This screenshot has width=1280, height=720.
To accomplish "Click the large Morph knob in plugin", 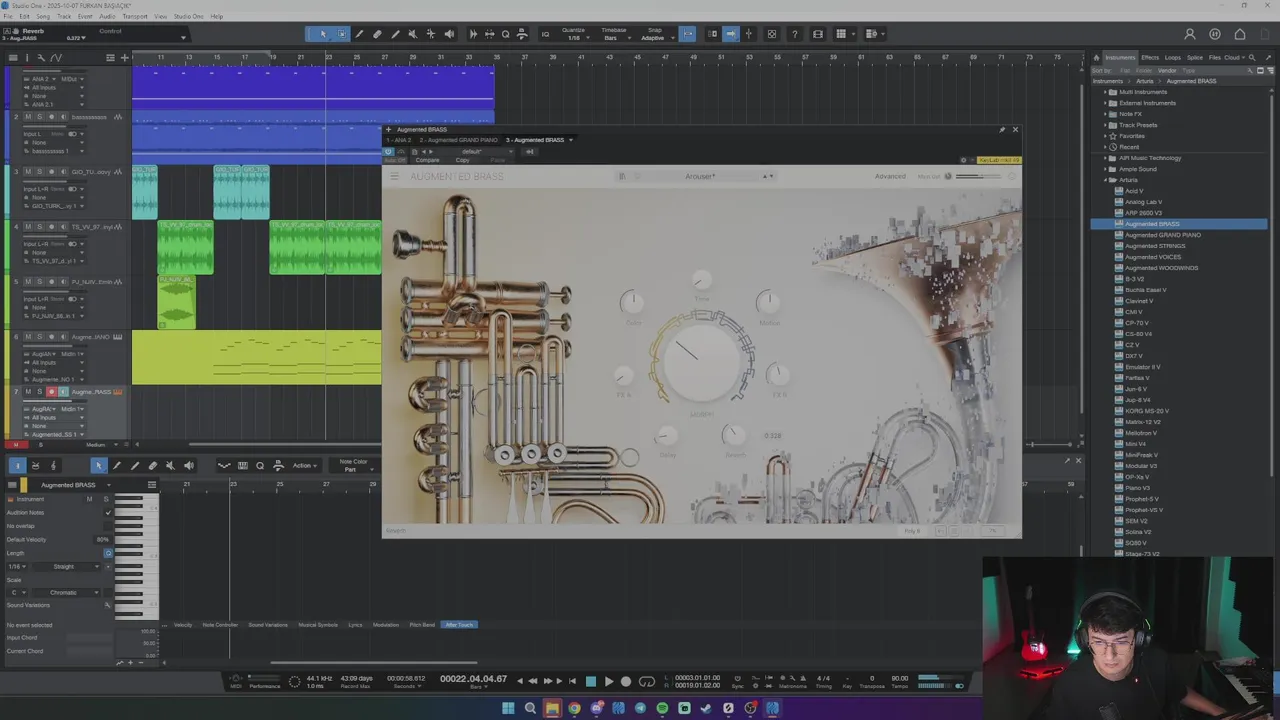I will click(x=701, y=360).
